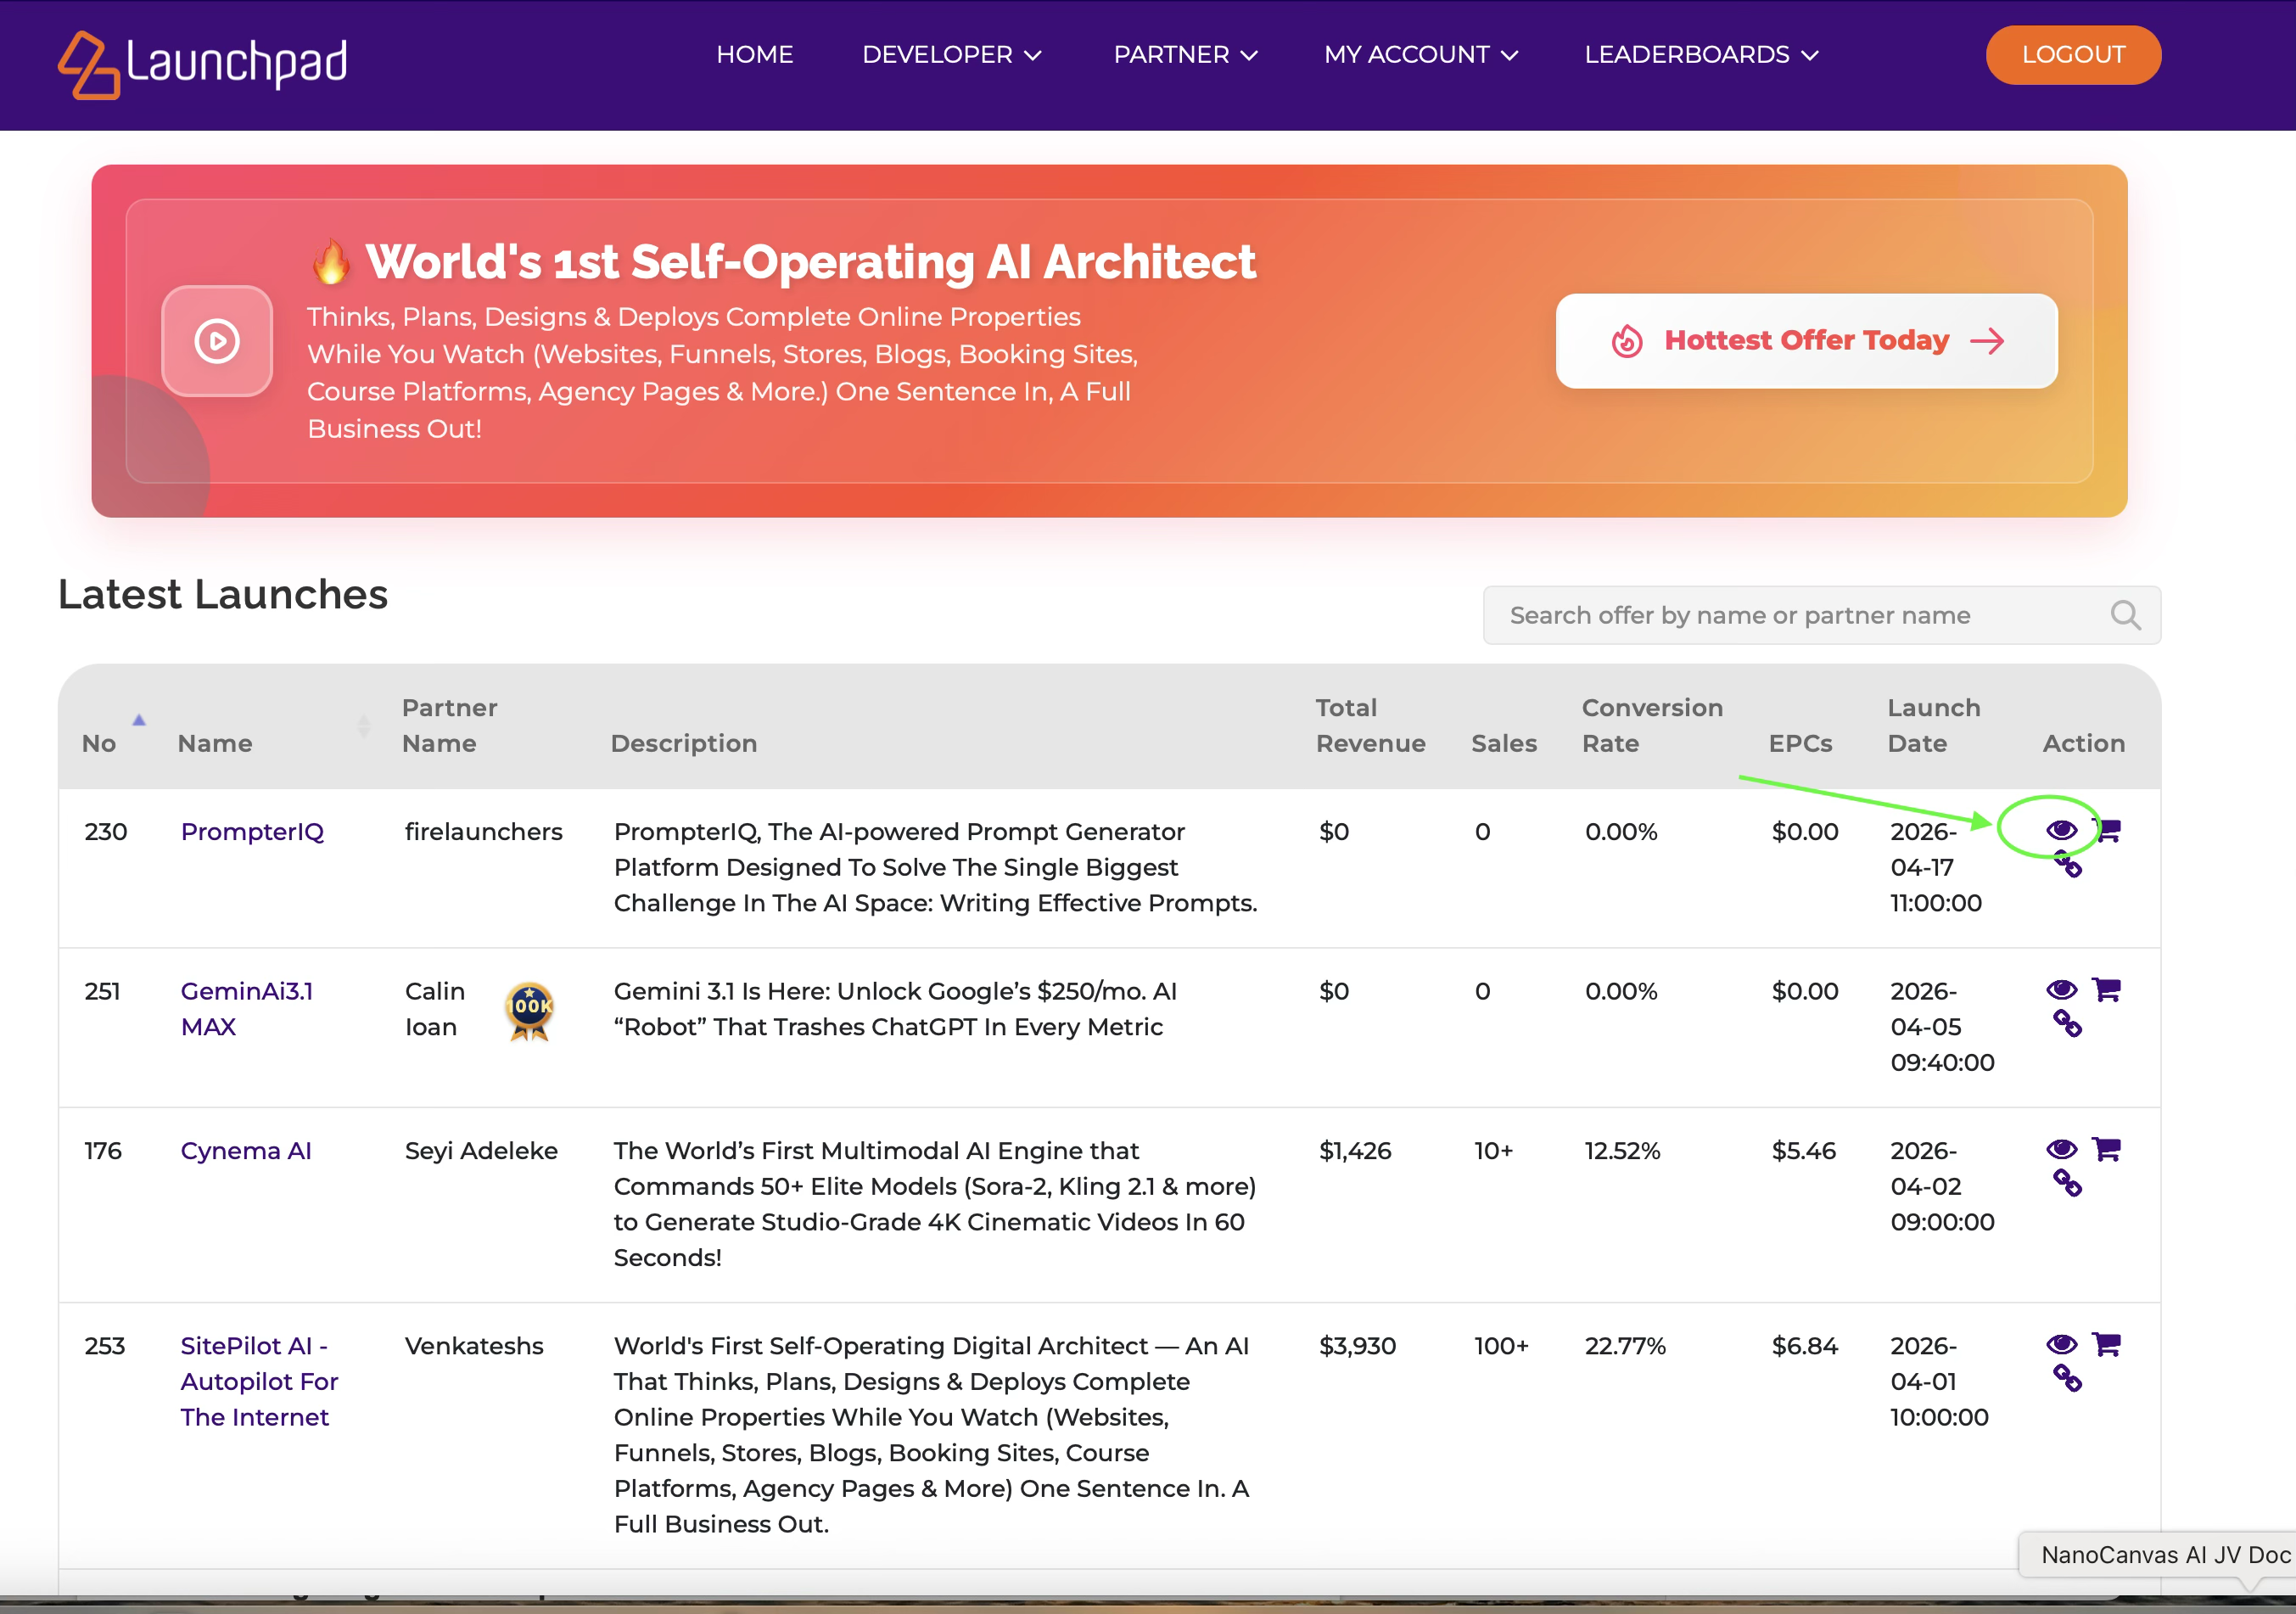Image resolution: width=2296 pixels, height=1614 pixels.
Task: Click the EPCs column header
Action: coord(1800,744)
